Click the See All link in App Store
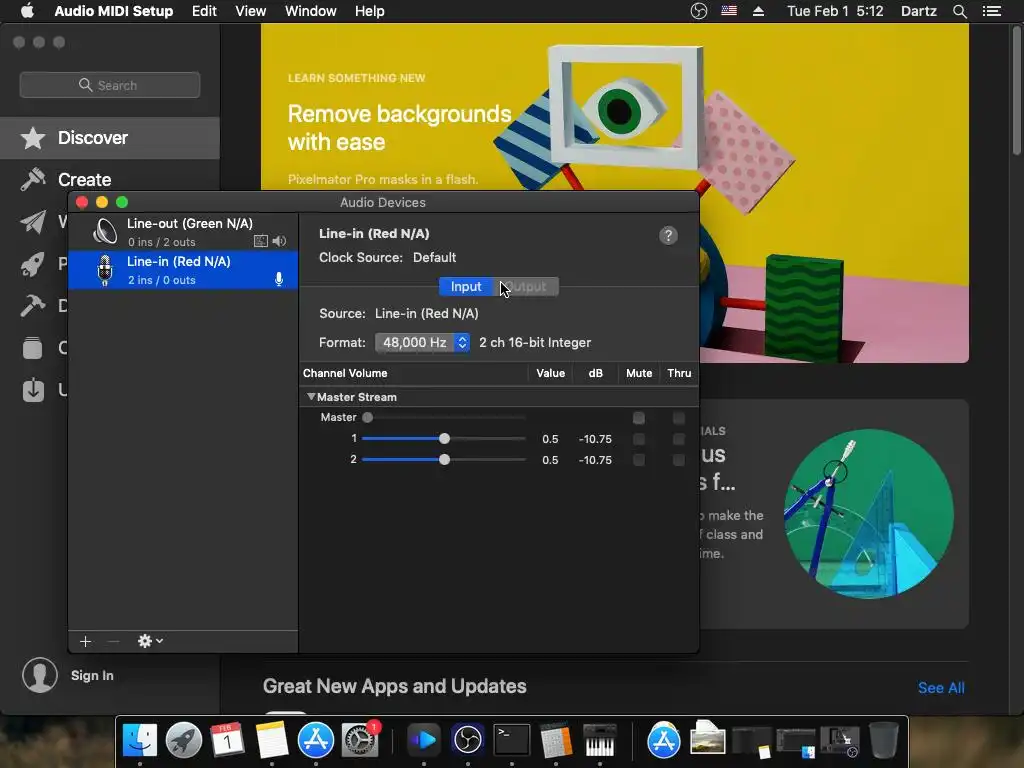 (x=941, y=688)
